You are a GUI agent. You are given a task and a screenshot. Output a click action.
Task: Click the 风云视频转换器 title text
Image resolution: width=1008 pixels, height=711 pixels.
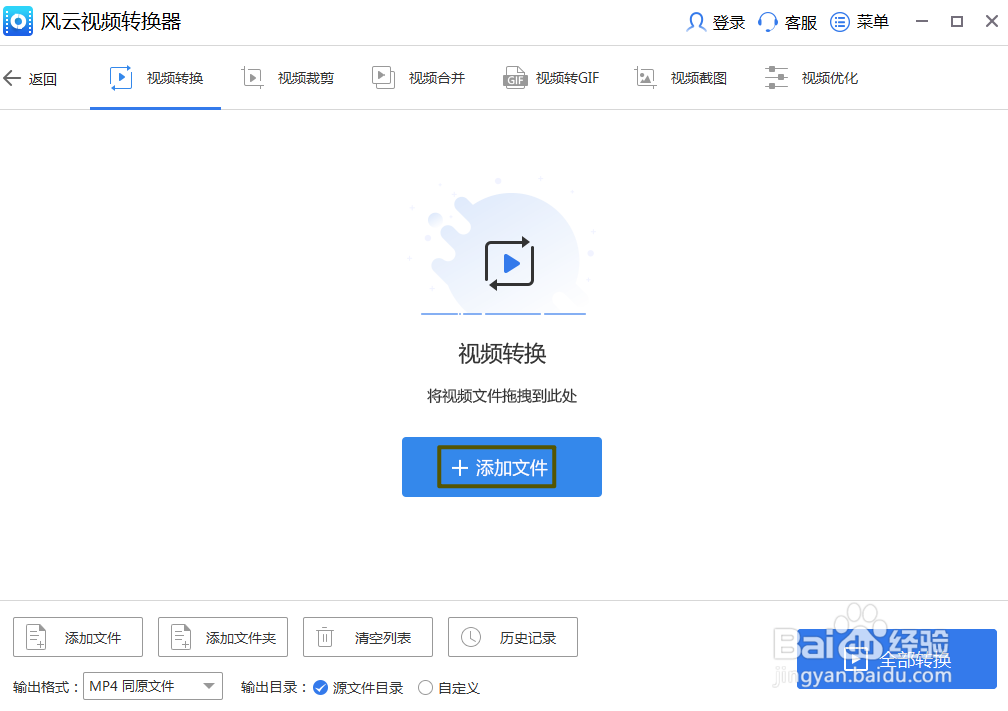point(111,21)
